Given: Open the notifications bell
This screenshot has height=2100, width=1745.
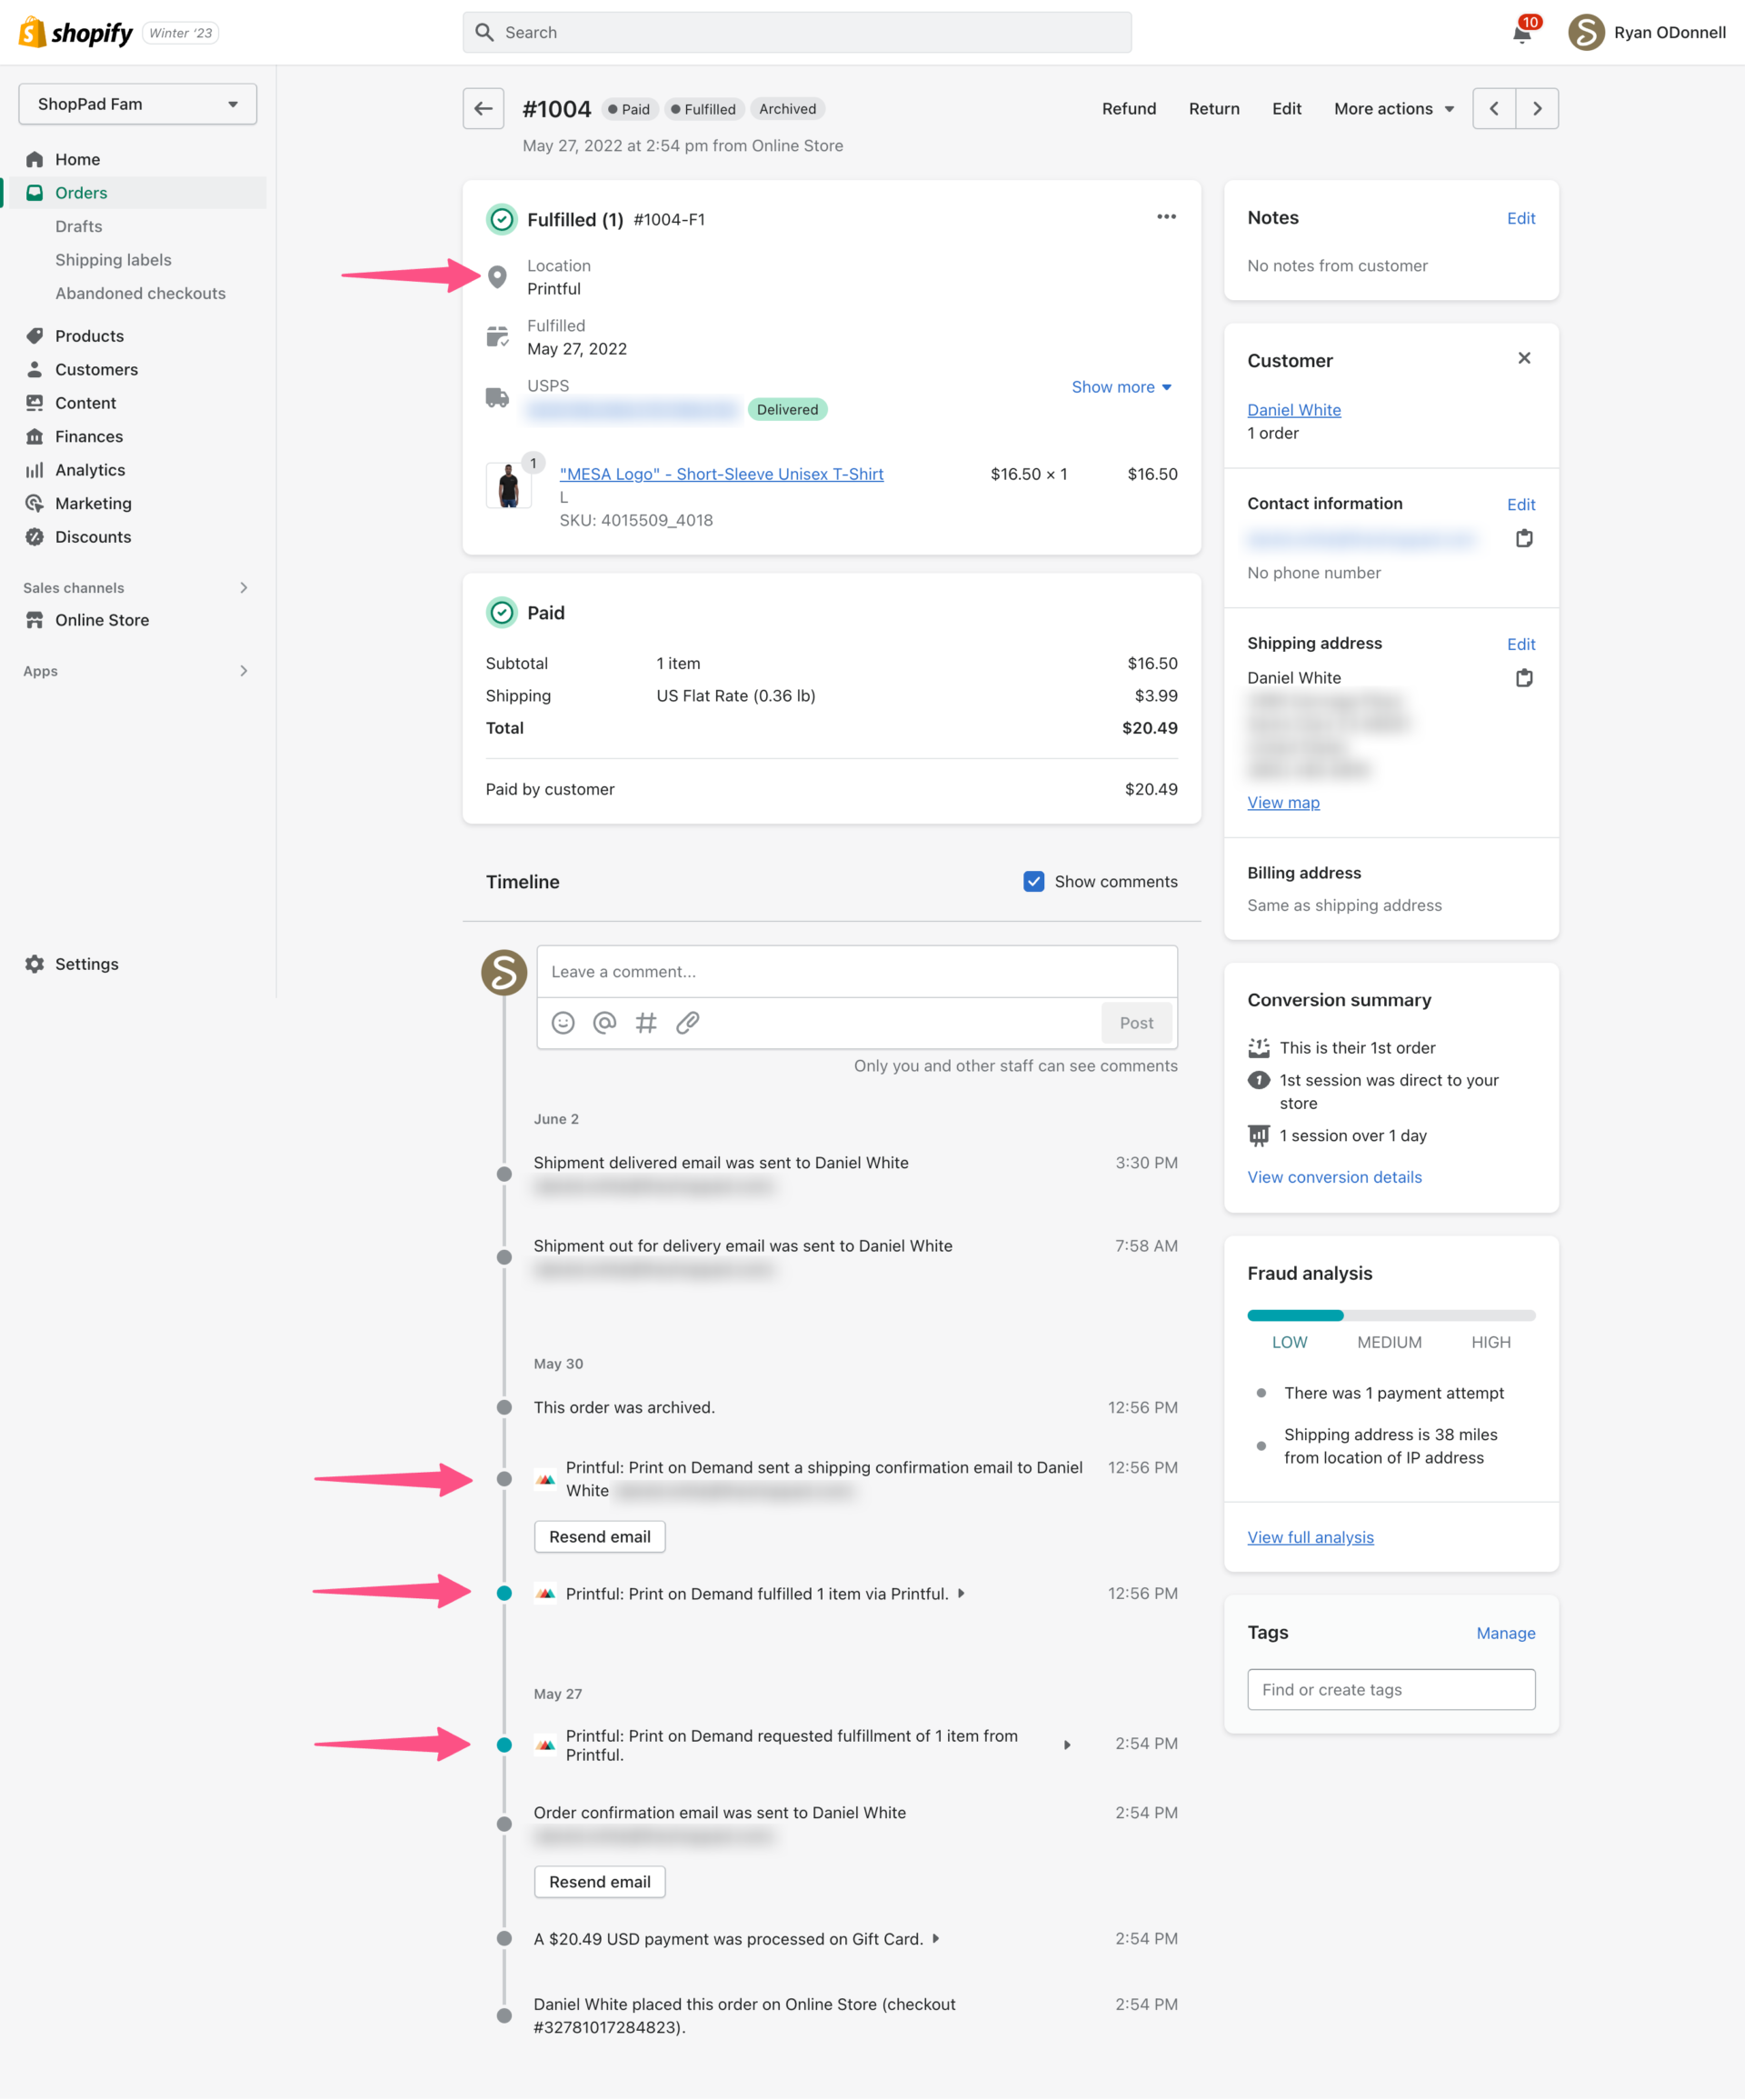Looking at the screenshot, I should 1521,32.
